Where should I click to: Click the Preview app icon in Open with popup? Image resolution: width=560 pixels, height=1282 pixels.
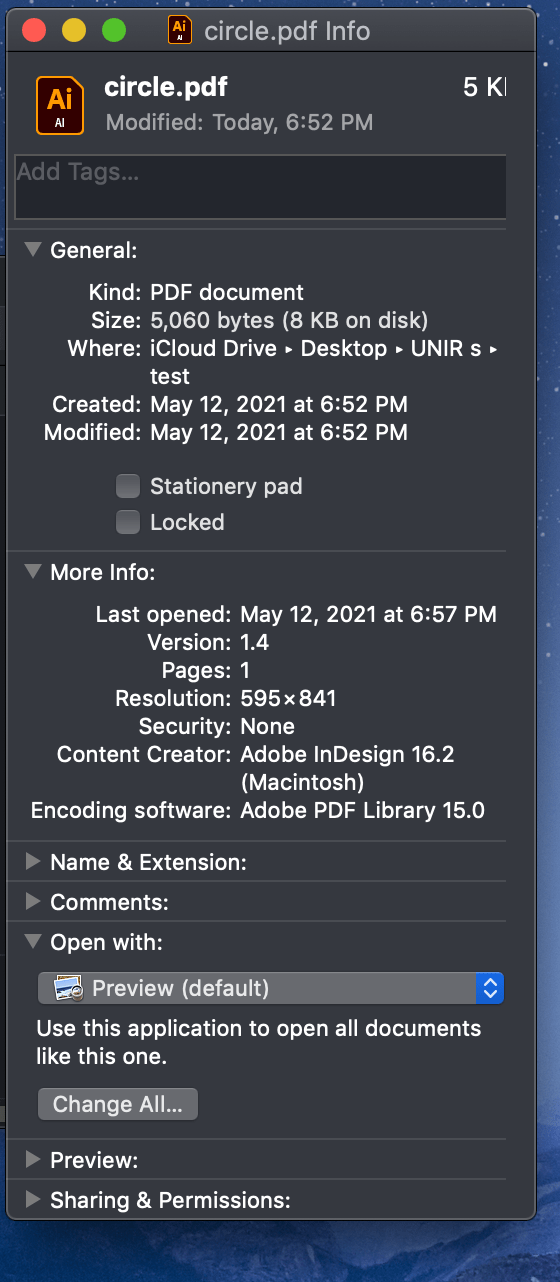pyautogui.click(x=68, y=989)
